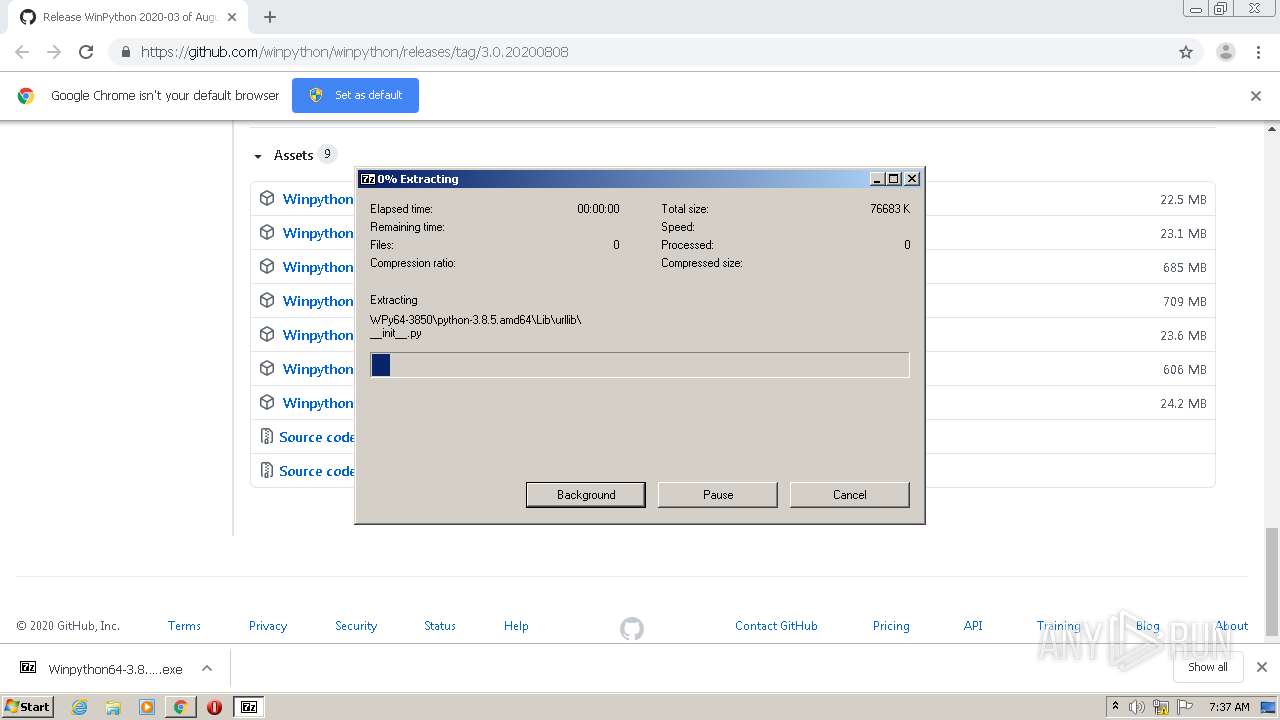The height and width of the screenshot is (720, 1280).
Task: Reload the GitHub page
Action: [86, 52]
